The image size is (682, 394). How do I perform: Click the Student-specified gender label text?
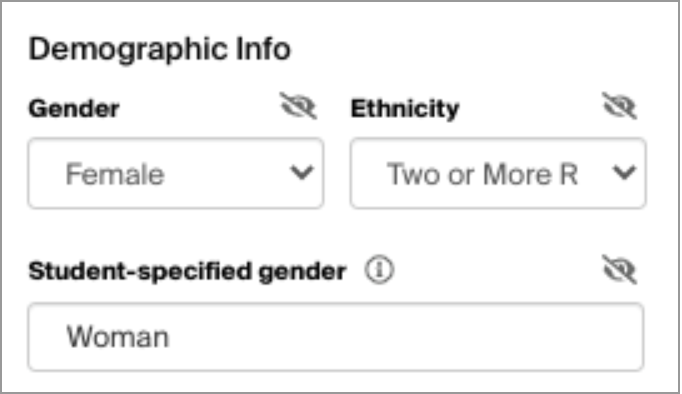187,271
